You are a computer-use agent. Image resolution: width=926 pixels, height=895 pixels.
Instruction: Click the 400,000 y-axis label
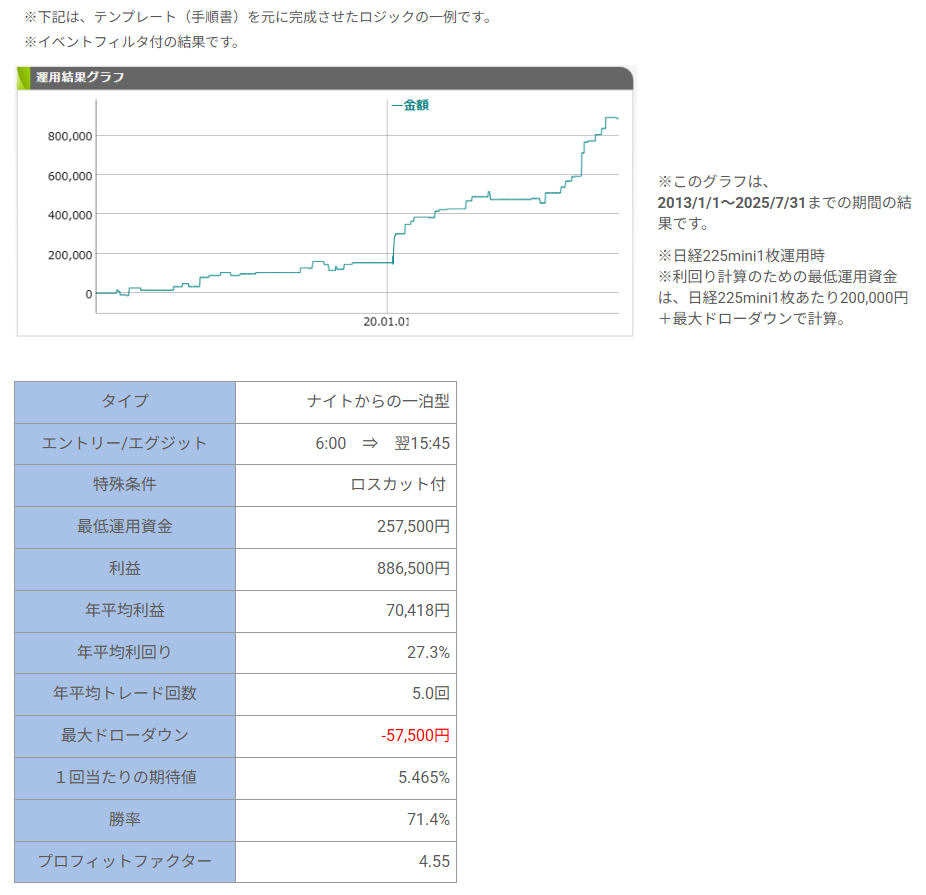(70, 215)
